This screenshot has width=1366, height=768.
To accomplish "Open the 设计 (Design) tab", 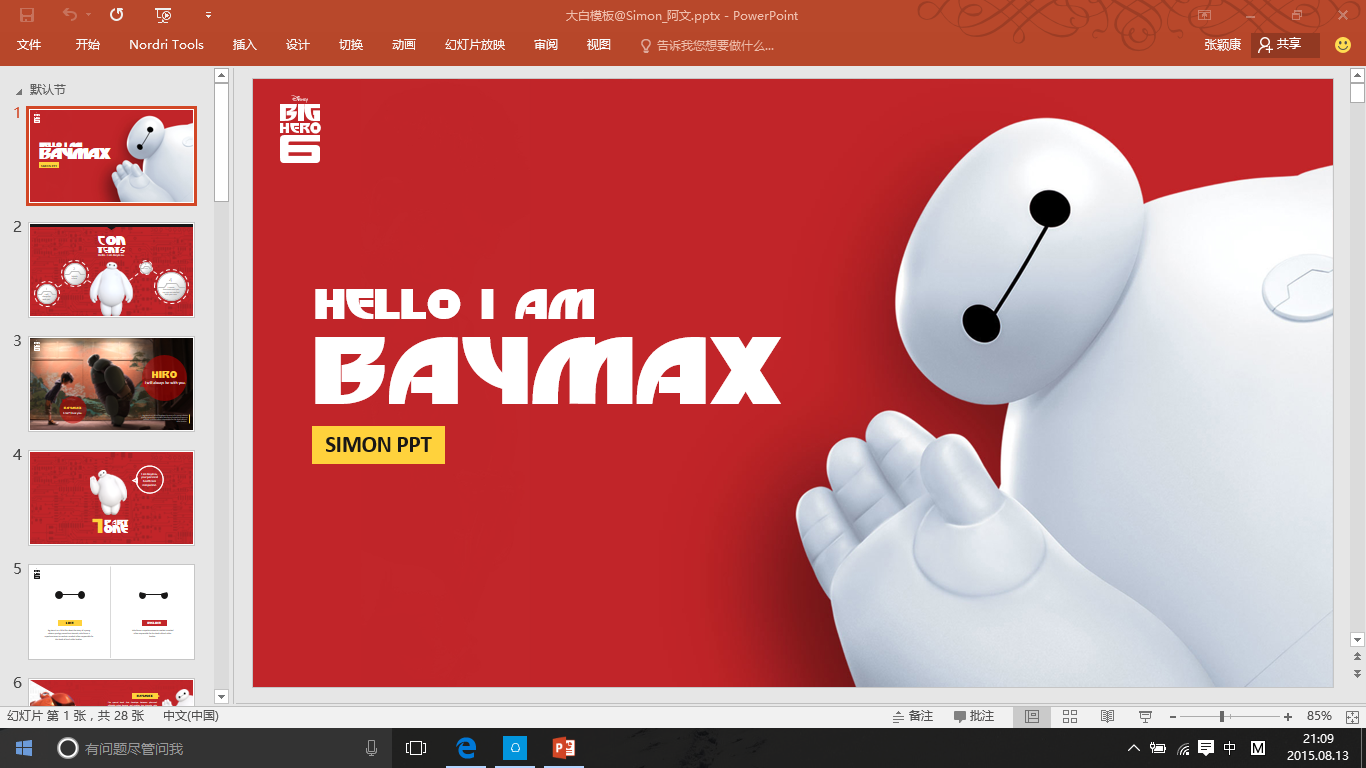I will tap(298, 45).
